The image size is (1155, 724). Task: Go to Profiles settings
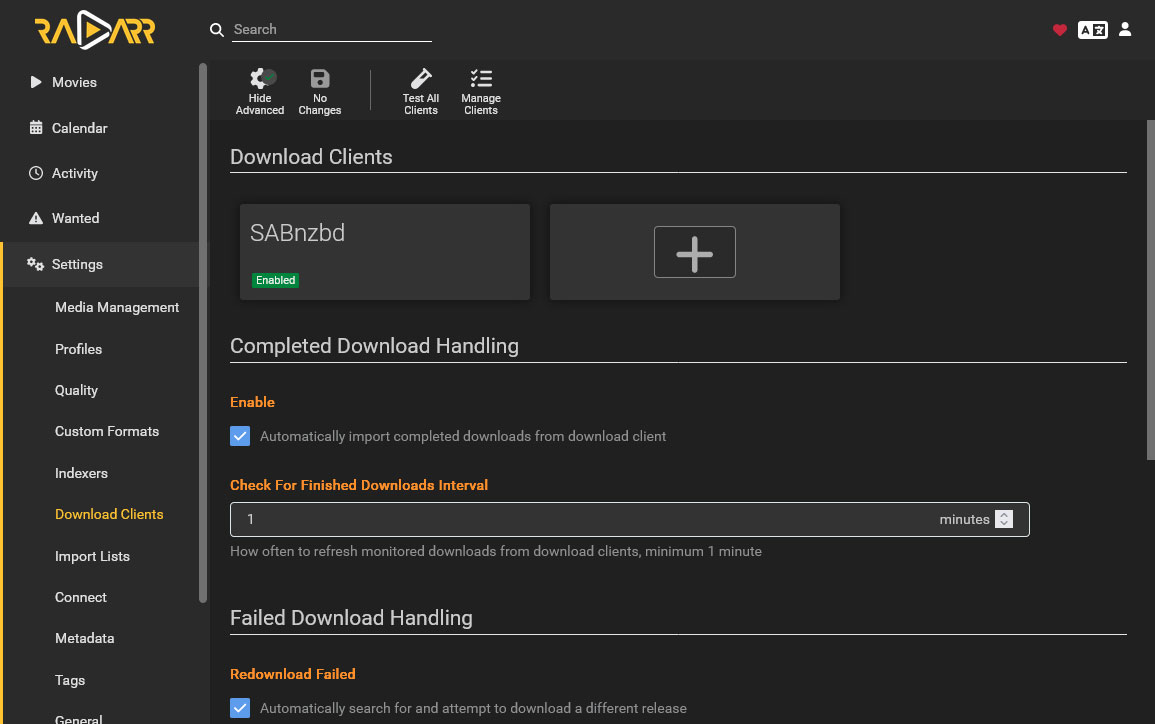78,349
